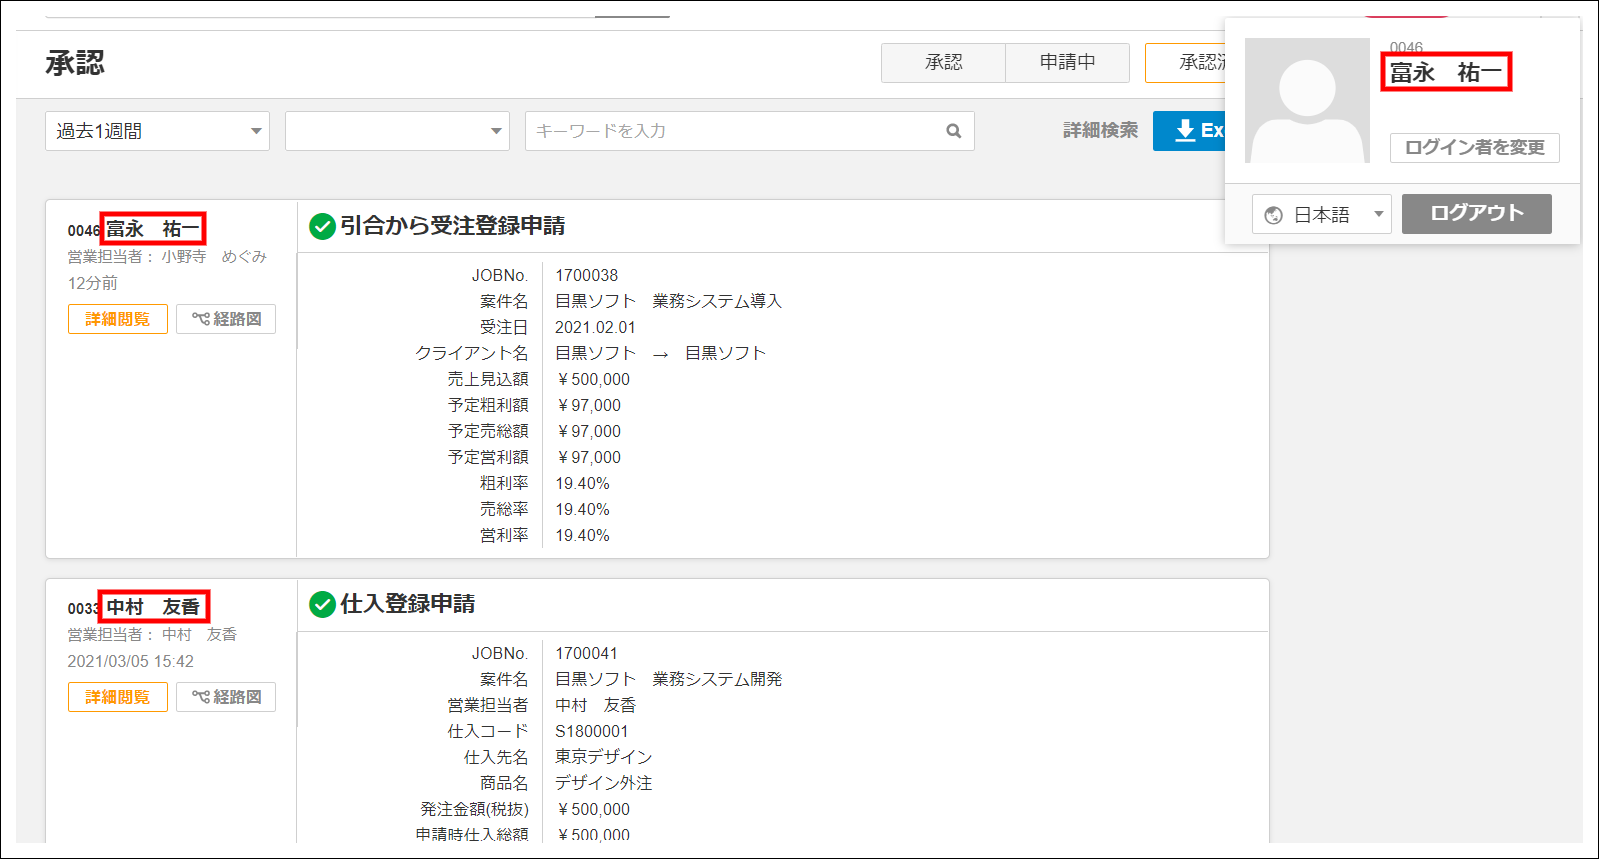Click the 詳細検索 advanced search link
Viewport: 1599px width, 859px height.
1100,131
